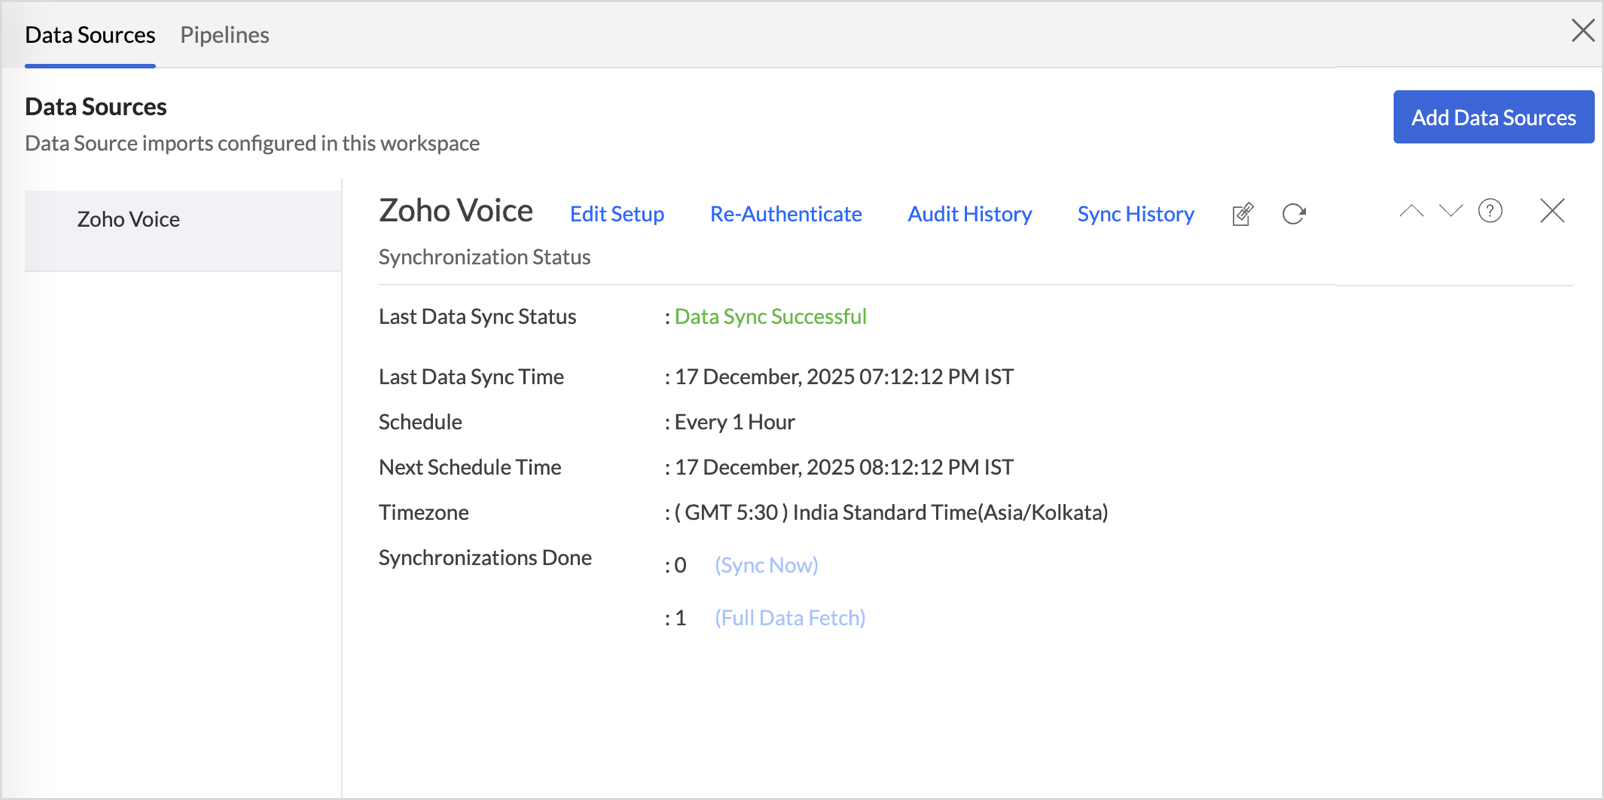This screenshot has width=1604, height=800.
Task: Click the Data Sync Successful status text
Action: 770,317
